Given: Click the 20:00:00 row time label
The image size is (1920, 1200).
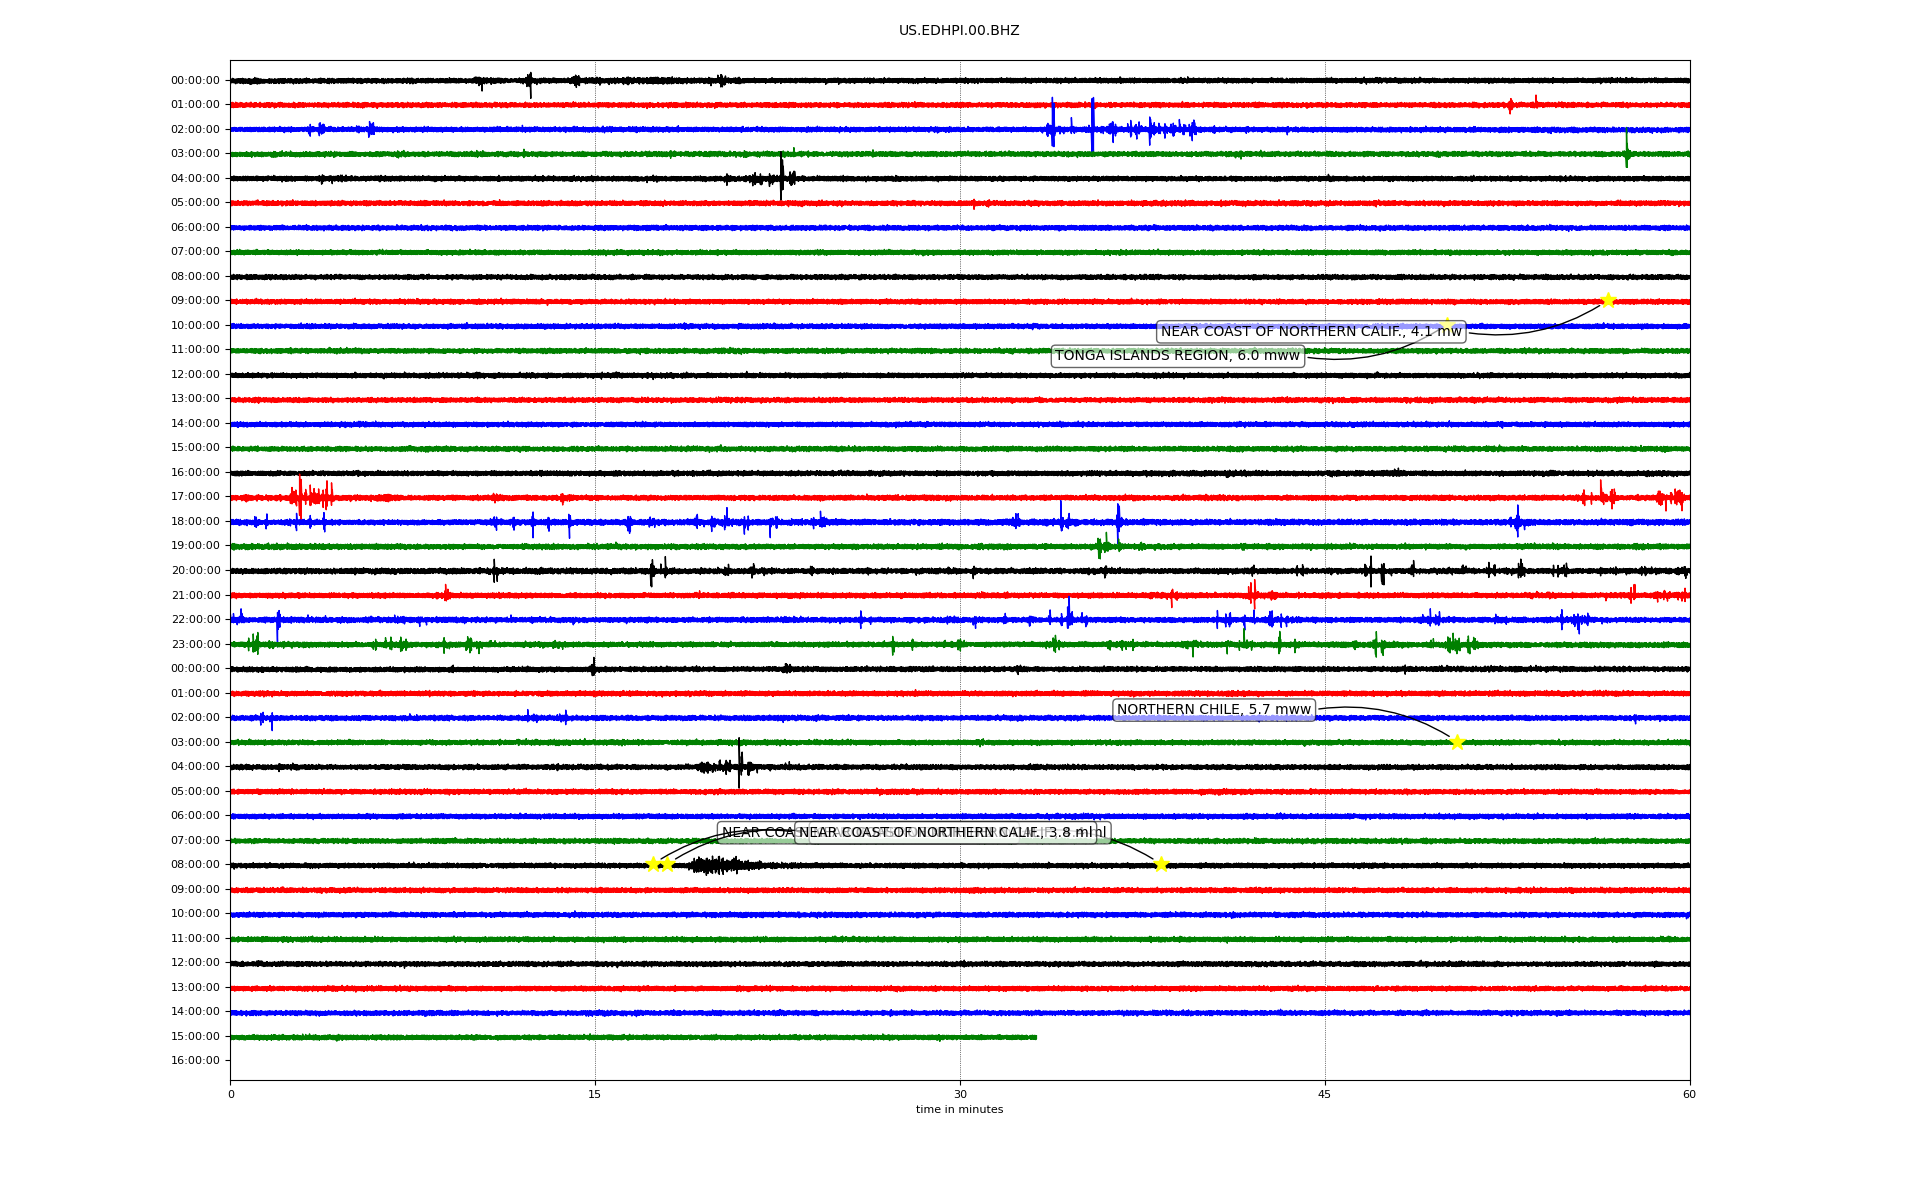Looking at the screenshot, I should coord(195,571).
